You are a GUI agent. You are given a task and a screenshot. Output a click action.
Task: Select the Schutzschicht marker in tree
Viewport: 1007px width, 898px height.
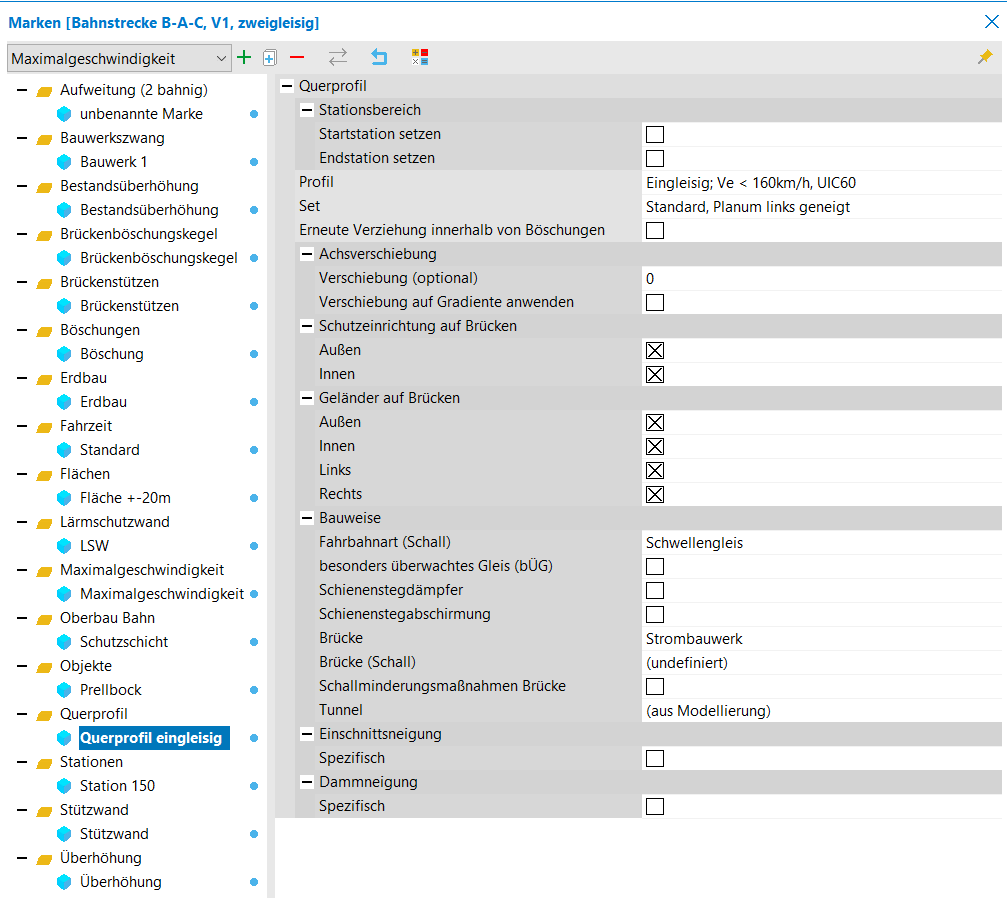pyautogui.click(x=124, y=642)
